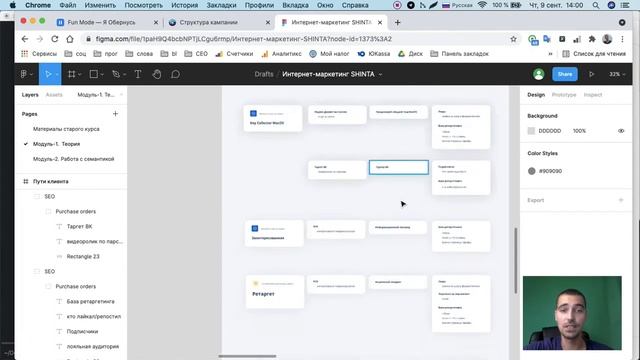Select the Ретаргет card on canvas

click(275, 291)
